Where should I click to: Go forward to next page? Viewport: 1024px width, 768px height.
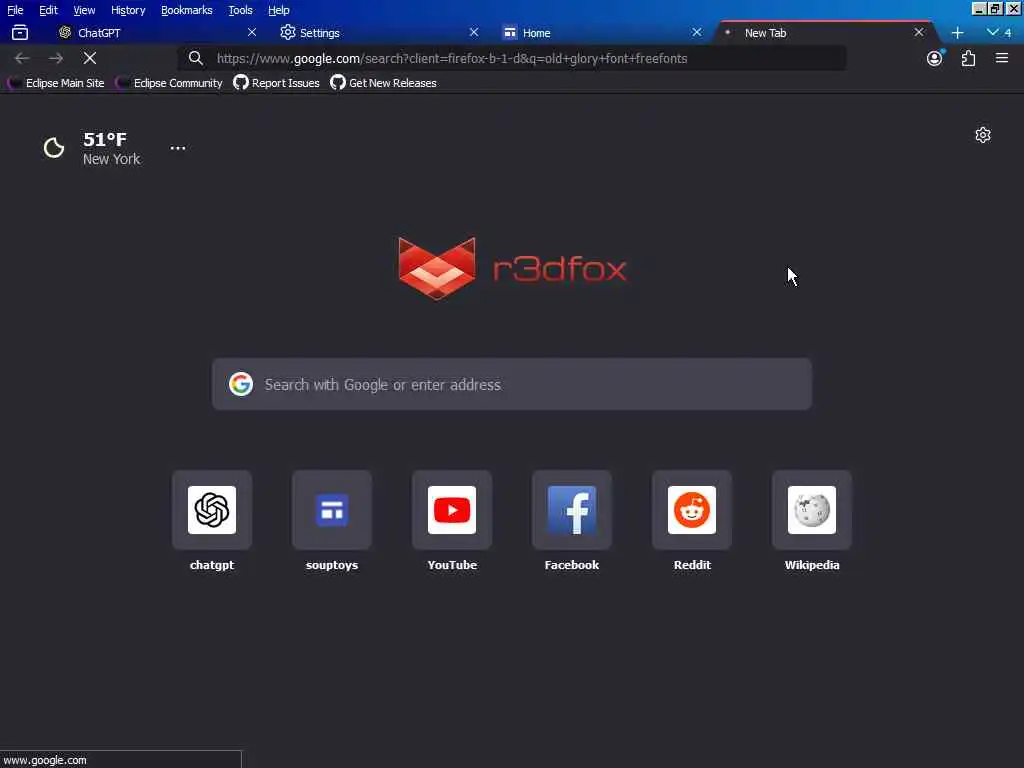click(x=56, y=58)
